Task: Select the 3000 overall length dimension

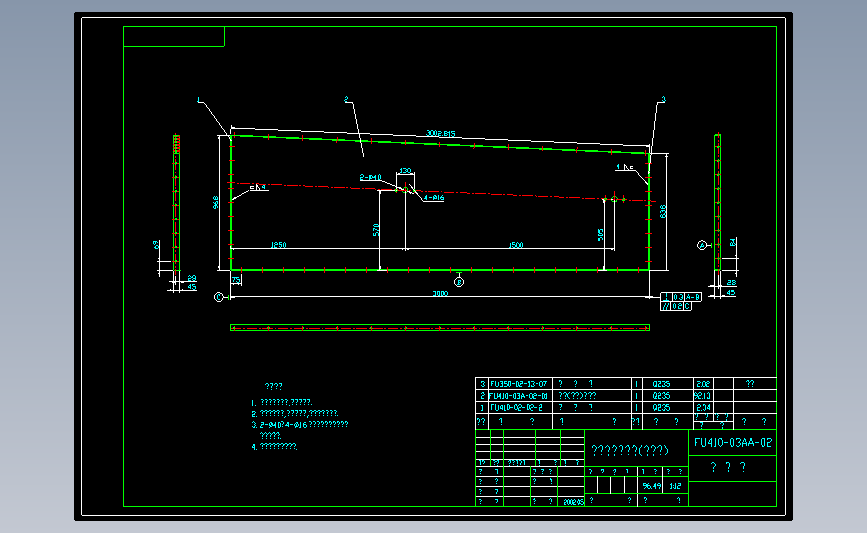Action: click(x=440, y=293)
